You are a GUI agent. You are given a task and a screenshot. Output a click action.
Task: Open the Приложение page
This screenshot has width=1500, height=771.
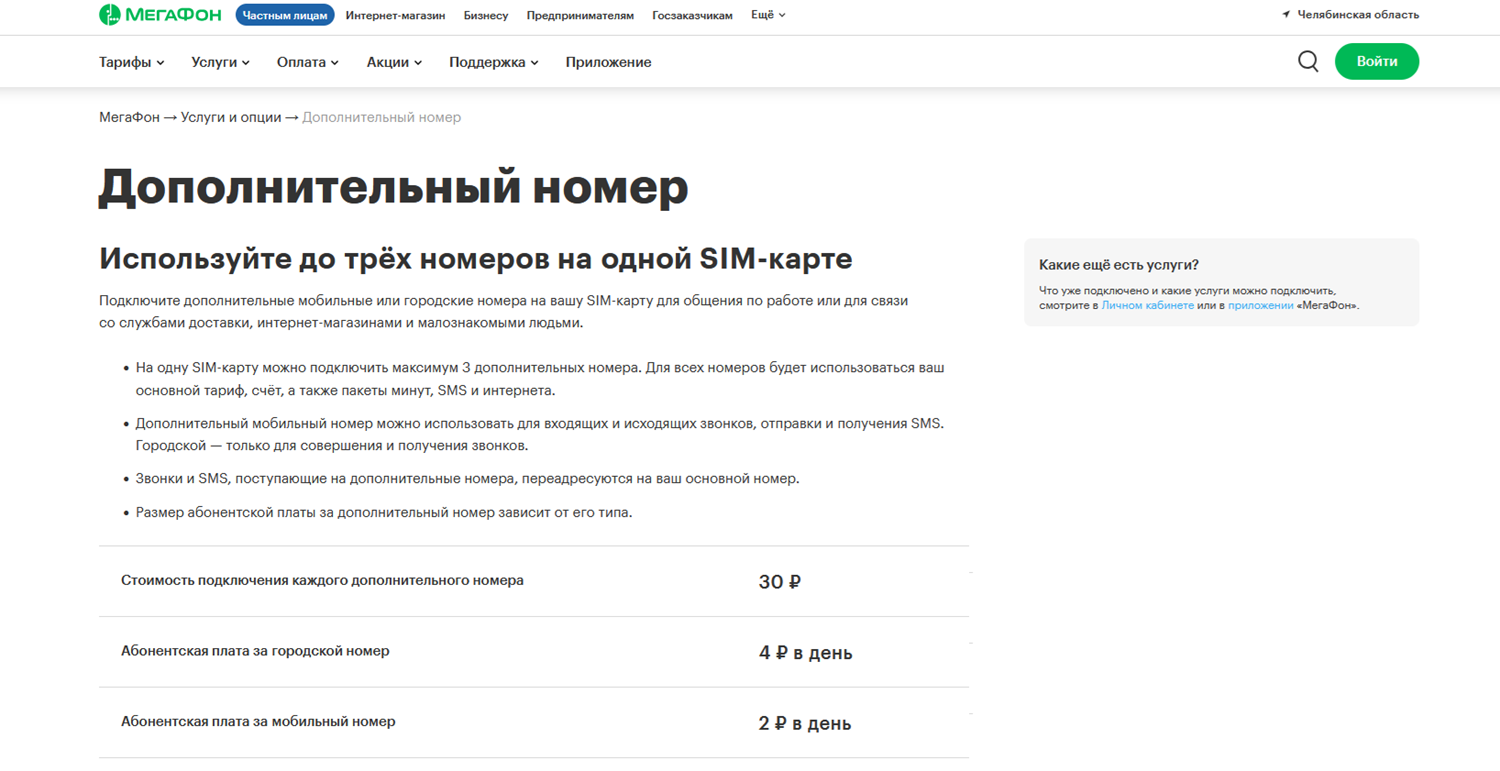[608, 62]
